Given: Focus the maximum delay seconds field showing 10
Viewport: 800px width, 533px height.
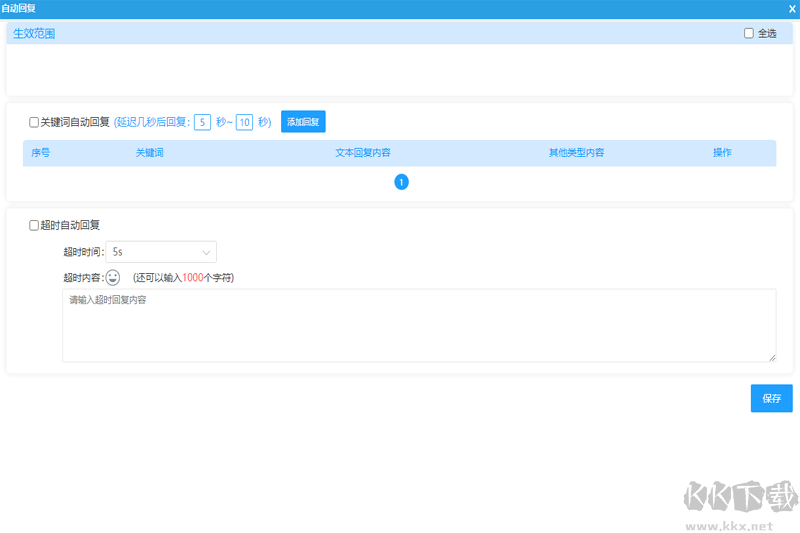Looking at the screenshot, I should click(x=244, y=122).
